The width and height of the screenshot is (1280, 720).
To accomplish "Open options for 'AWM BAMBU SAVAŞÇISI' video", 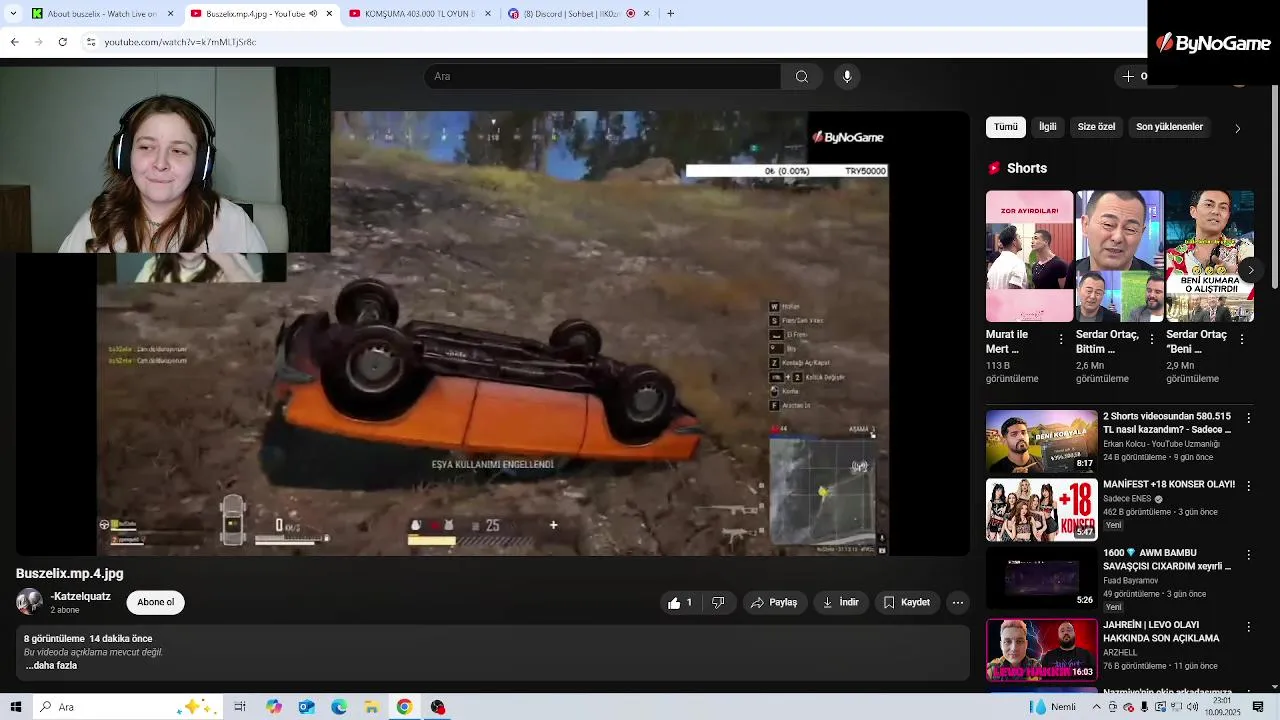I will [1248, 555].
